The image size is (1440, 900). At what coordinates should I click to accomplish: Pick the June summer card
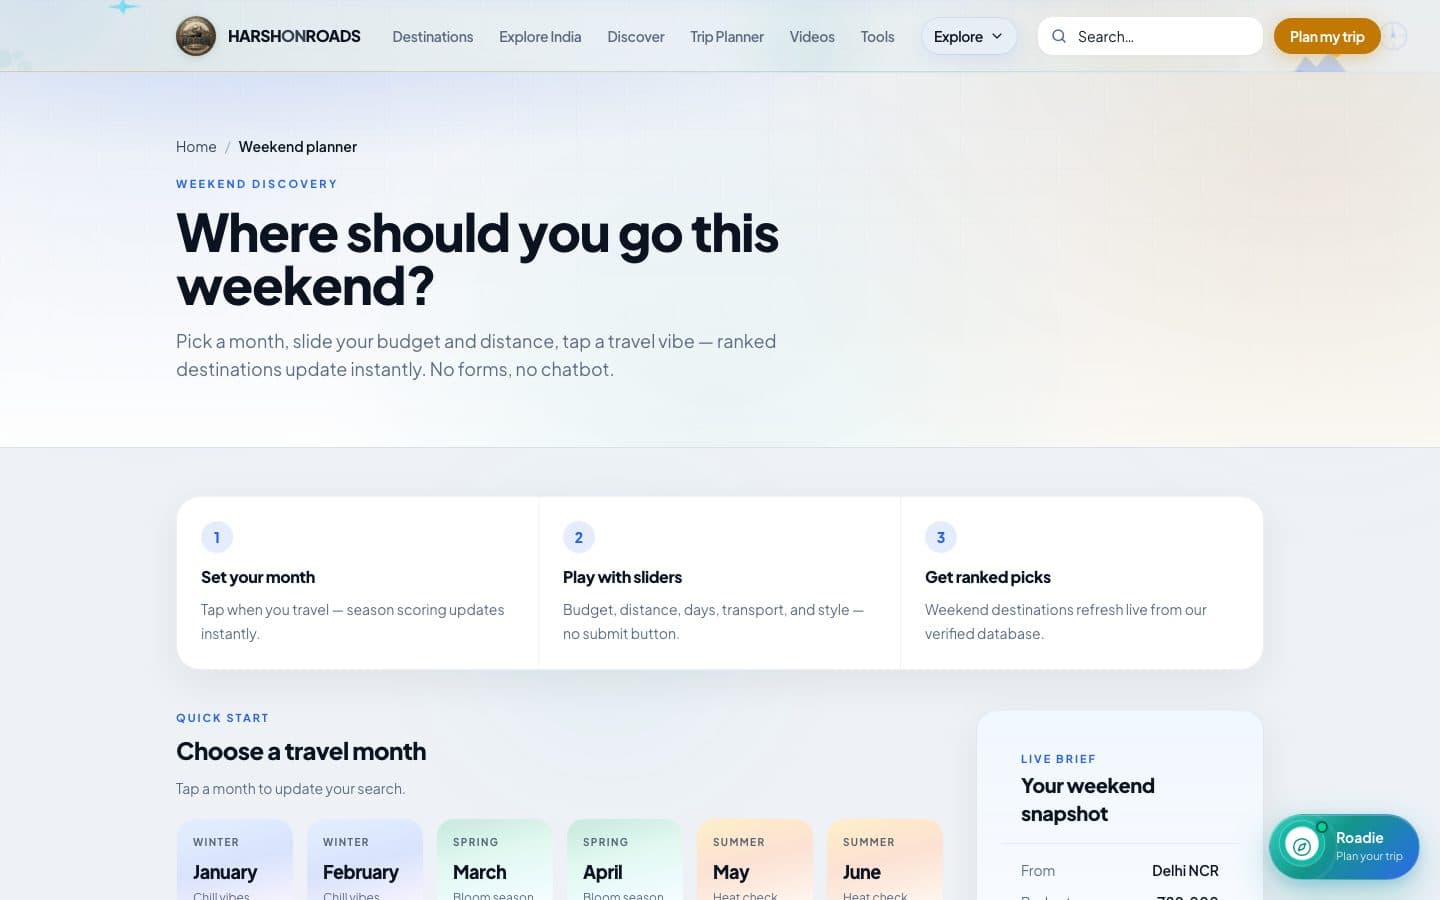pyautogui.click(x=885, y=860)
